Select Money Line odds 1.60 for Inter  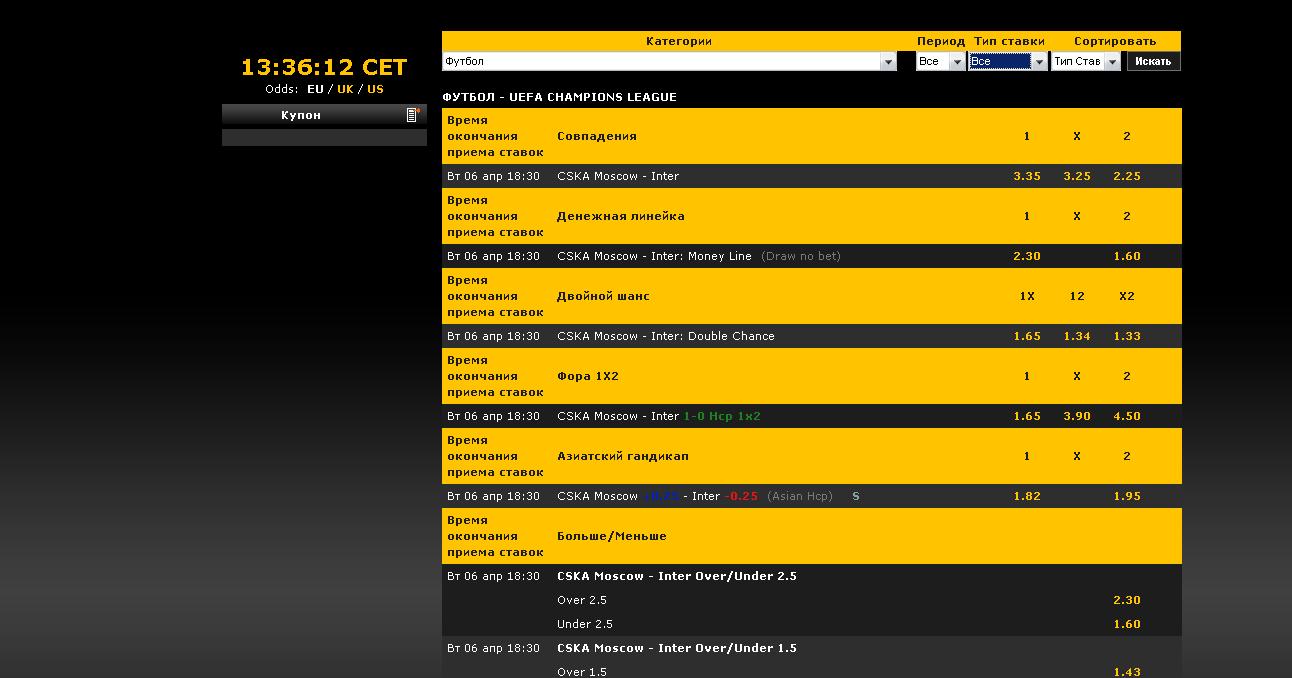(1127, 256)
